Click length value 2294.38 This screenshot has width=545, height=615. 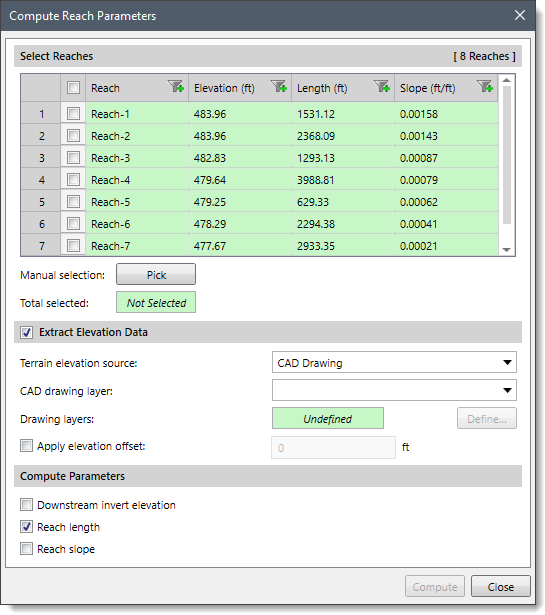click(316, 224)
